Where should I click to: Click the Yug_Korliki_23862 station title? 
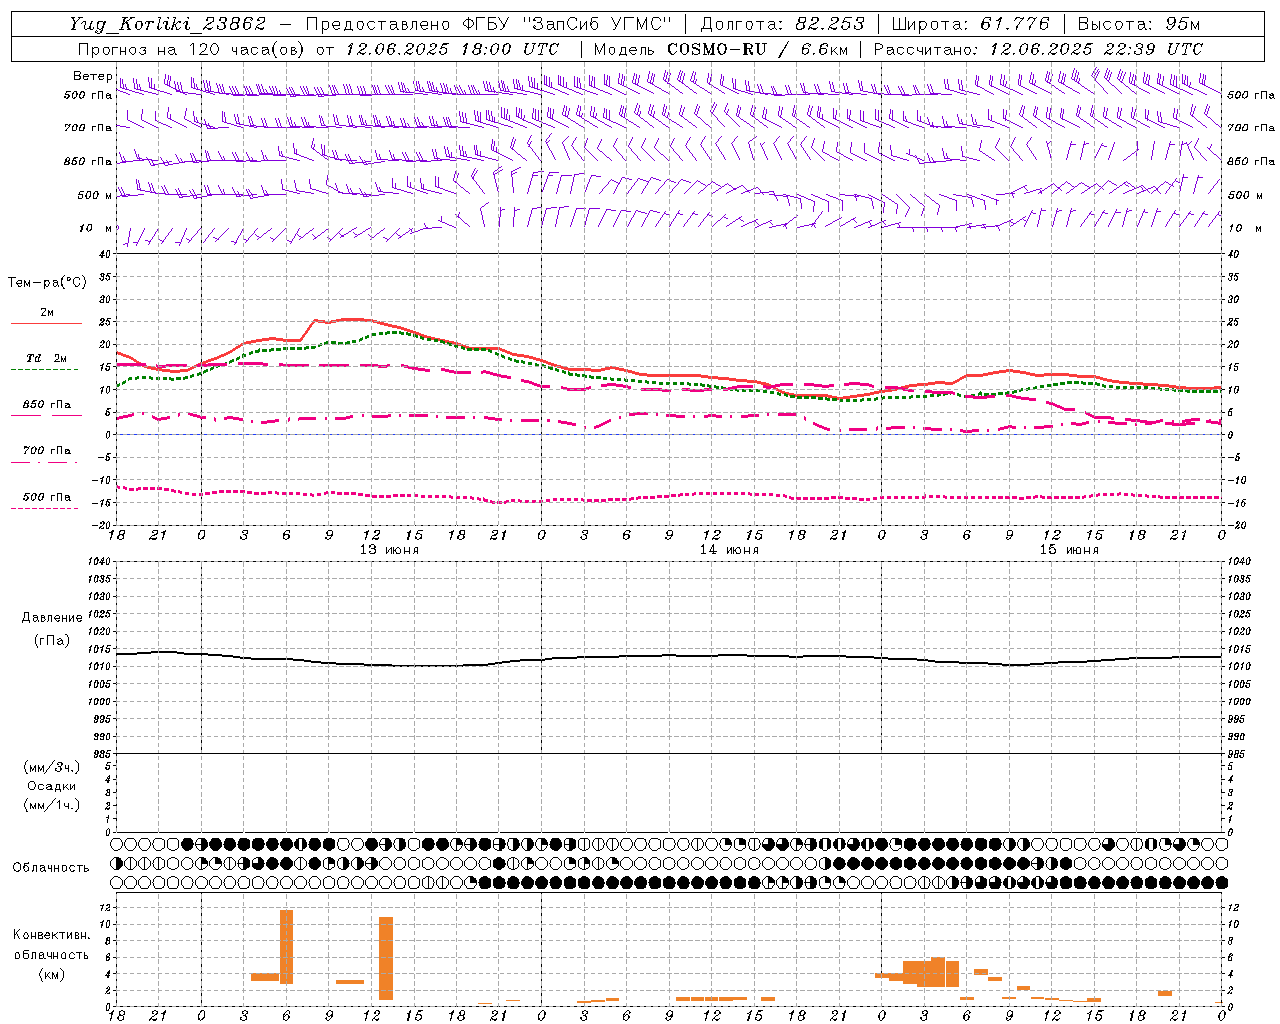pyautogui.click(x=168, y=24)
